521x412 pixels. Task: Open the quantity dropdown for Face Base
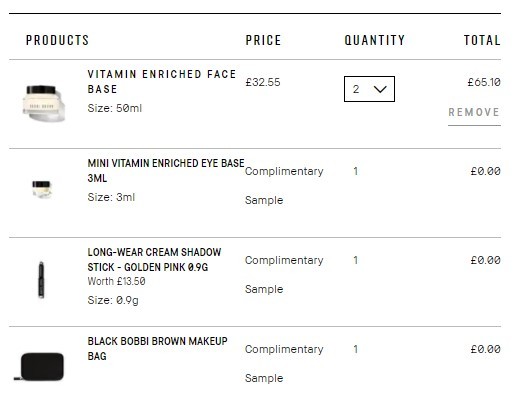click(369, 89)
